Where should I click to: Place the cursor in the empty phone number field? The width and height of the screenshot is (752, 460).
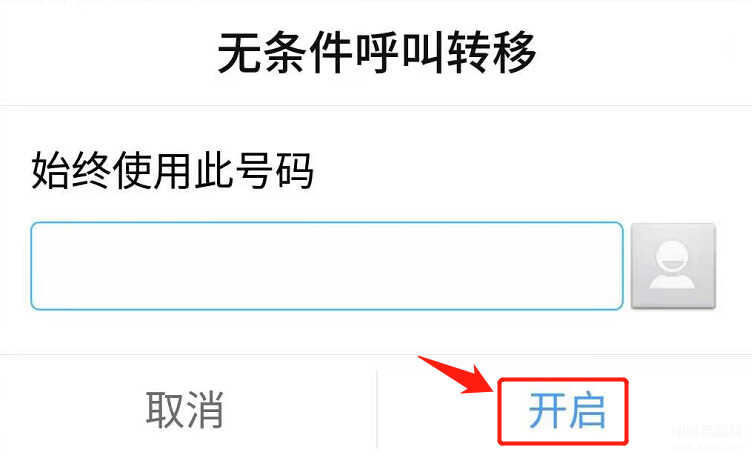327,266
